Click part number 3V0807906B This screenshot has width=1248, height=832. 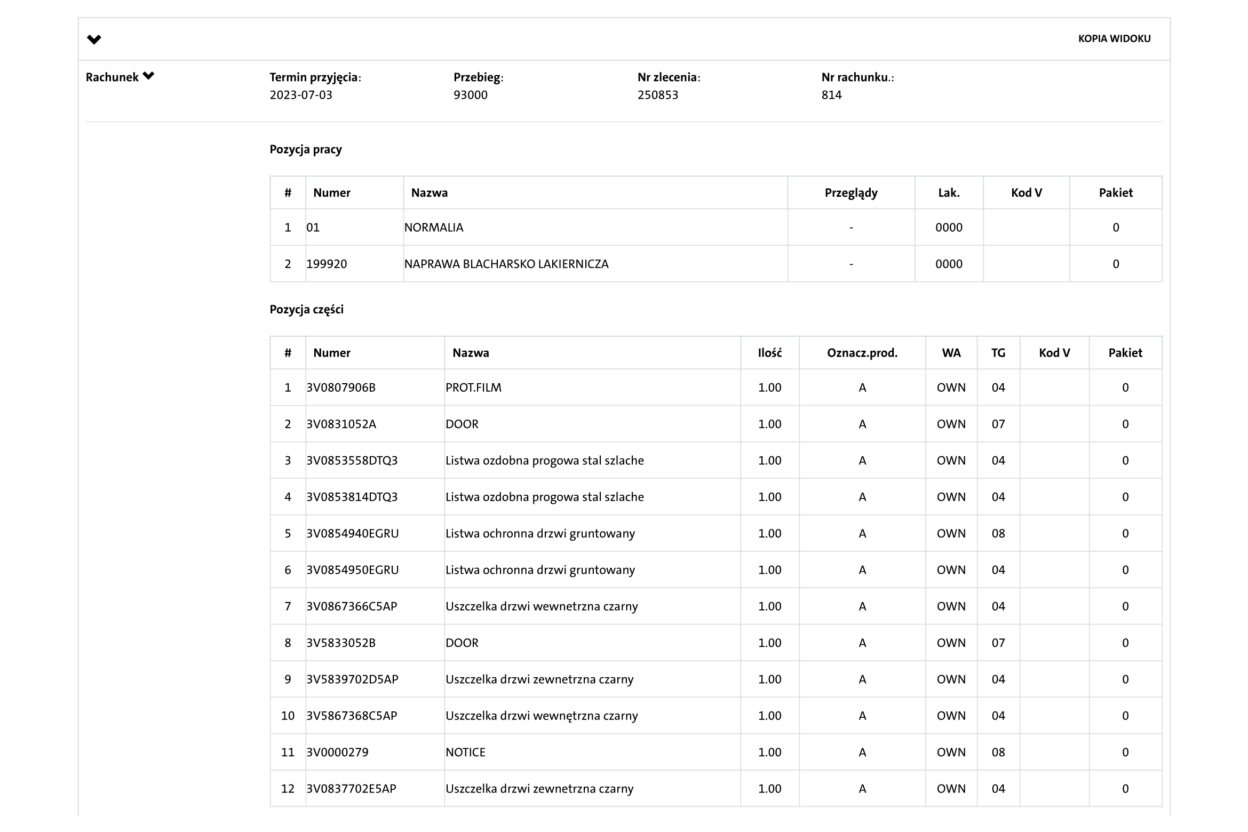(x=341, y=387)
